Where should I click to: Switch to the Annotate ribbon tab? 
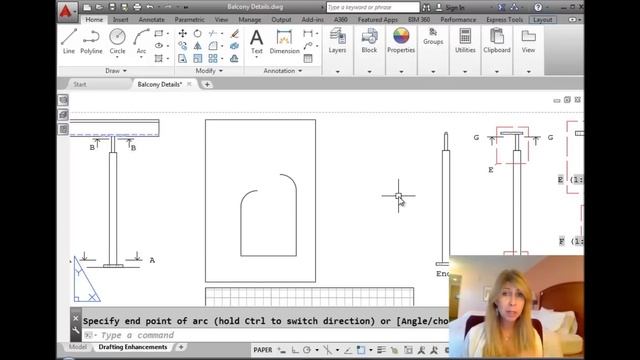tap(151, 20)
